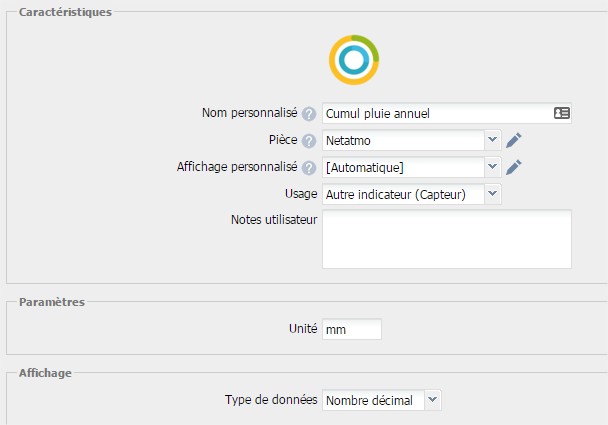Click help icon beside Affichage personnalisé

click(309, 168)
